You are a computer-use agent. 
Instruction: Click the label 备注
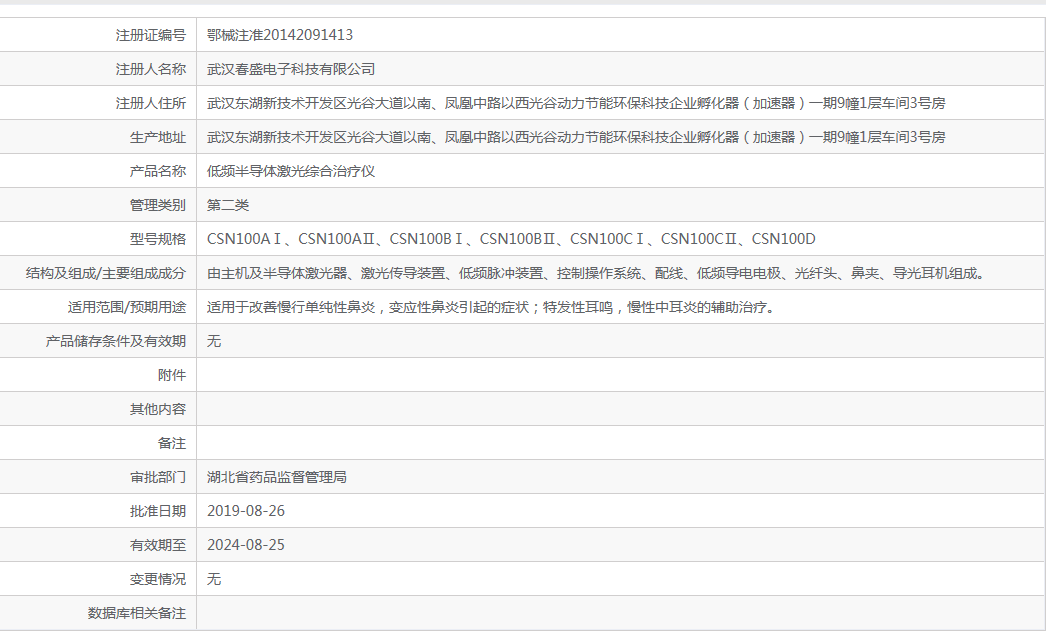171,444
